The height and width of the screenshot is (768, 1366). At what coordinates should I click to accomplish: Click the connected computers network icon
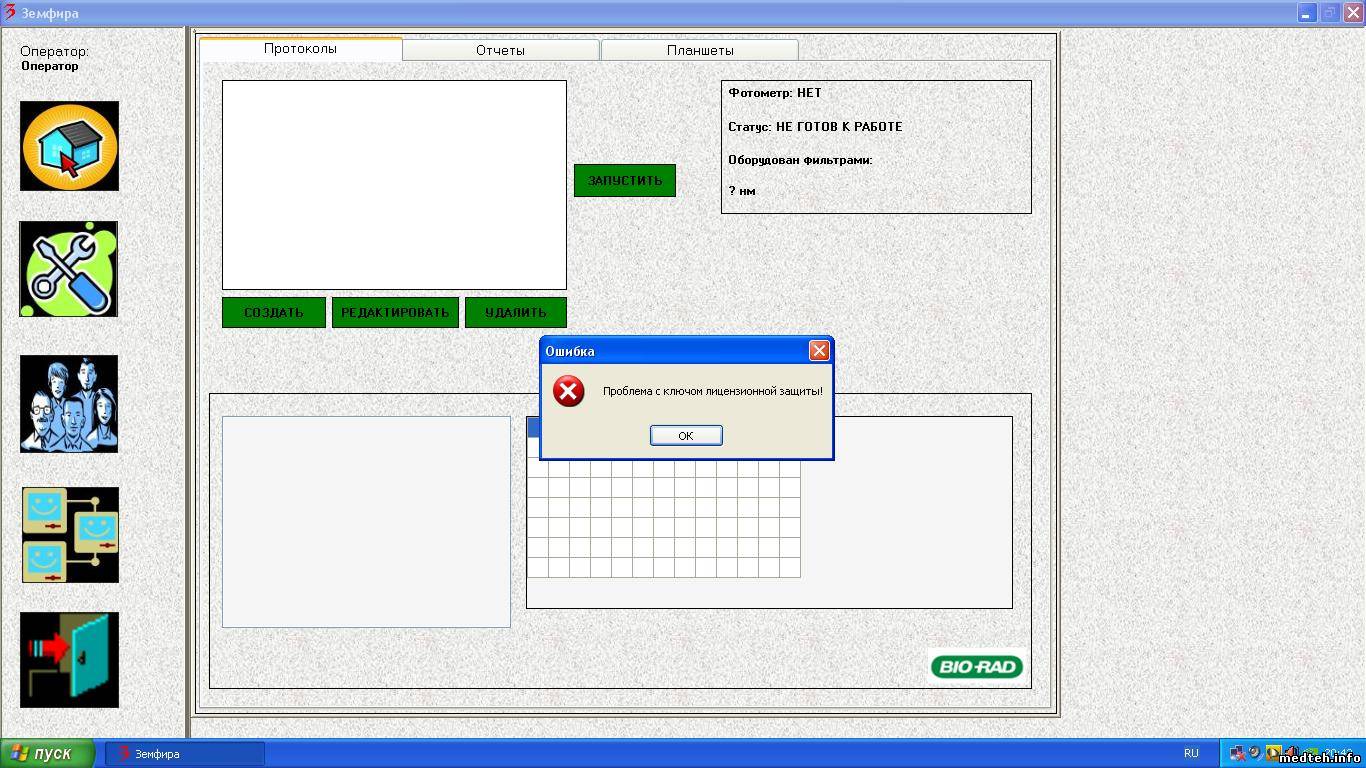click(x=70, y=535)
